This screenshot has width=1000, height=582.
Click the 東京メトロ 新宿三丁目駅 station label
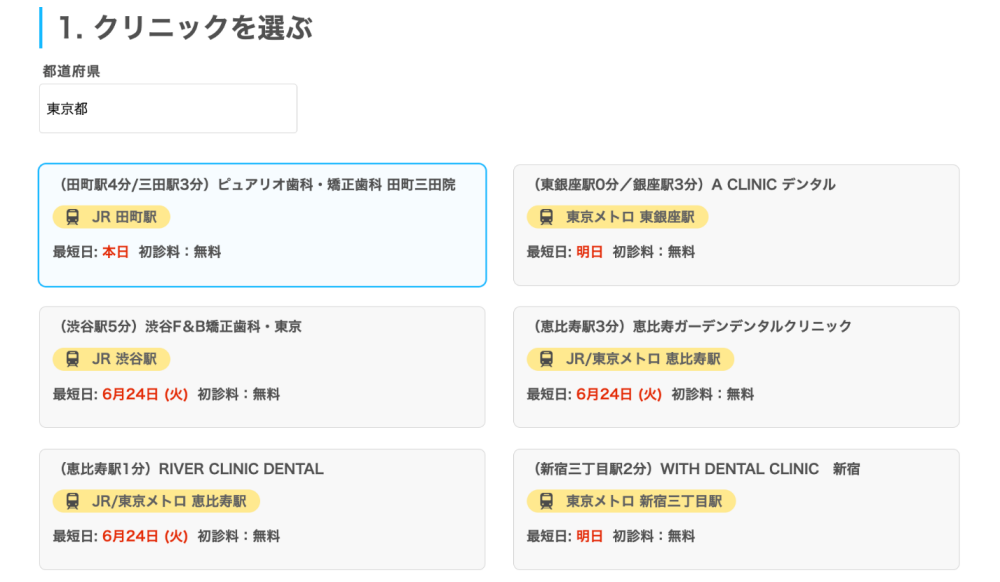644,501
